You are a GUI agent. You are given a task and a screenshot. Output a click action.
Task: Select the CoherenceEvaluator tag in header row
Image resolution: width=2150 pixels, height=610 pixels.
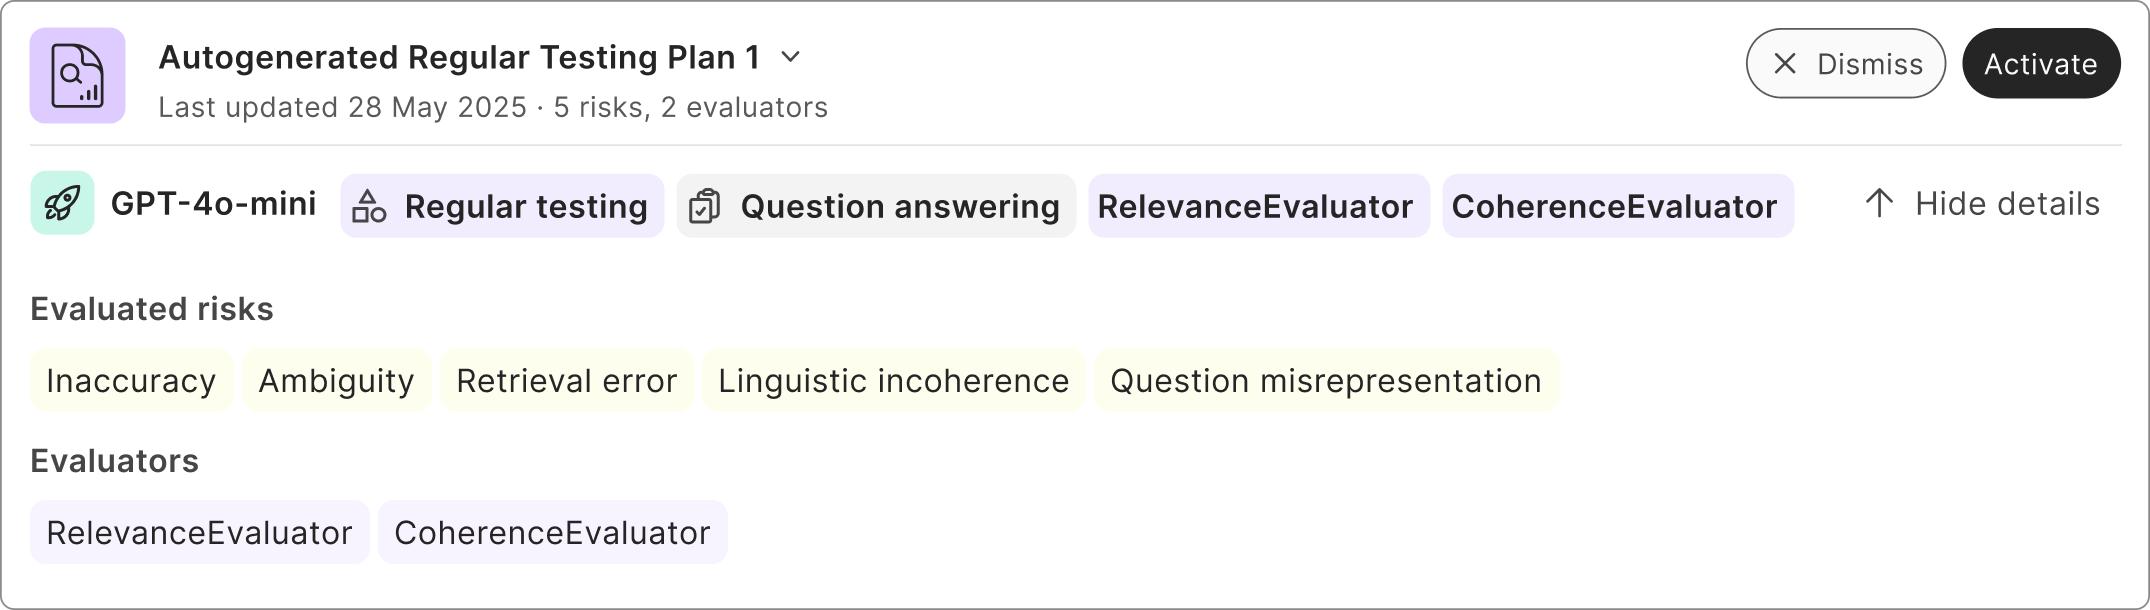1614,206
